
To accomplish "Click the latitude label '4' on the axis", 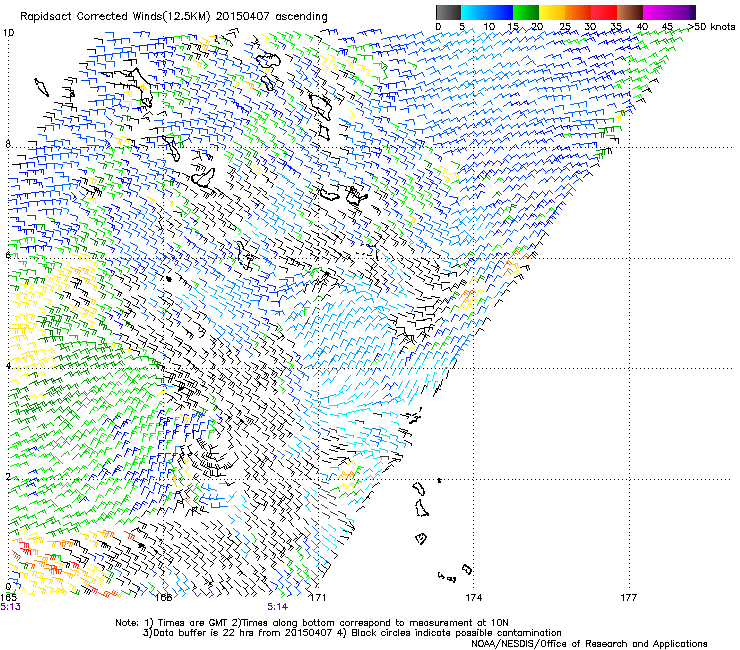I will tap(8, 365).
